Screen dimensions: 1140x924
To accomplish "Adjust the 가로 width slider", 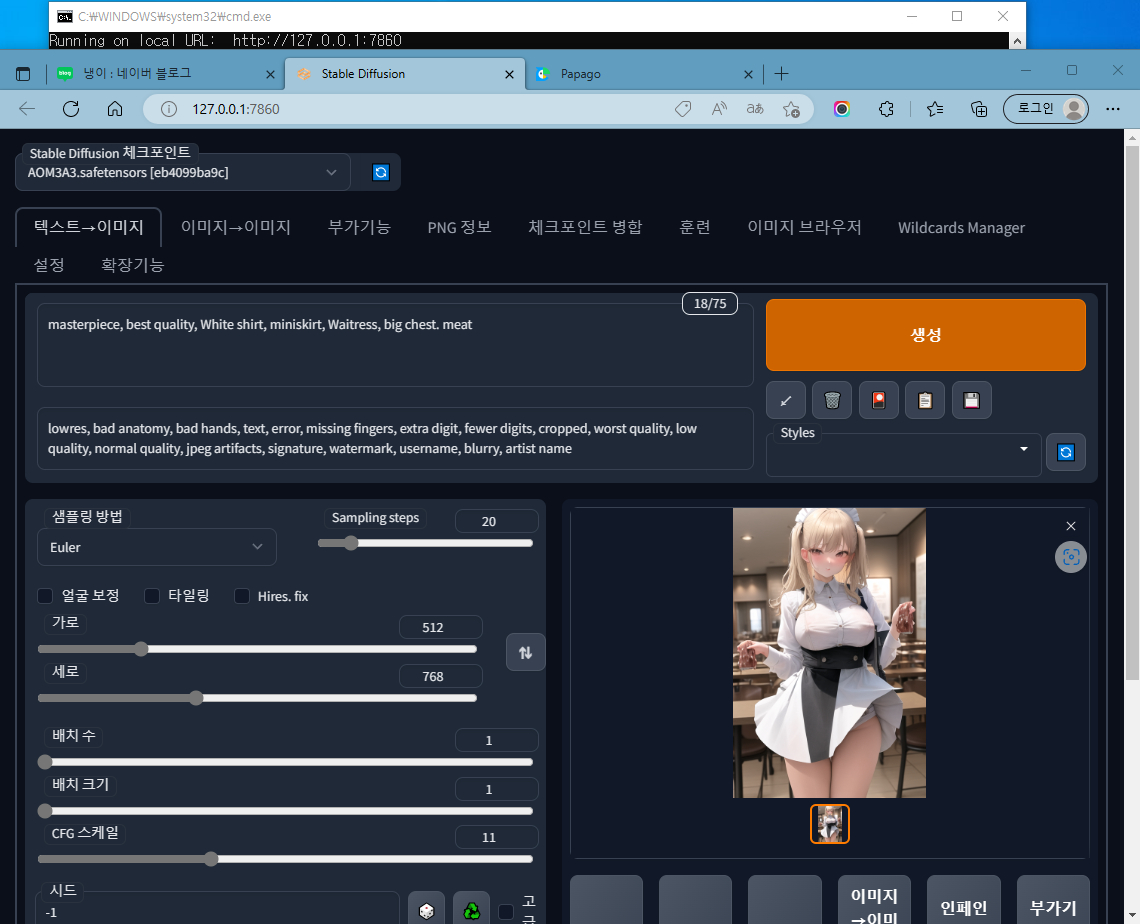I will [257, 649].
